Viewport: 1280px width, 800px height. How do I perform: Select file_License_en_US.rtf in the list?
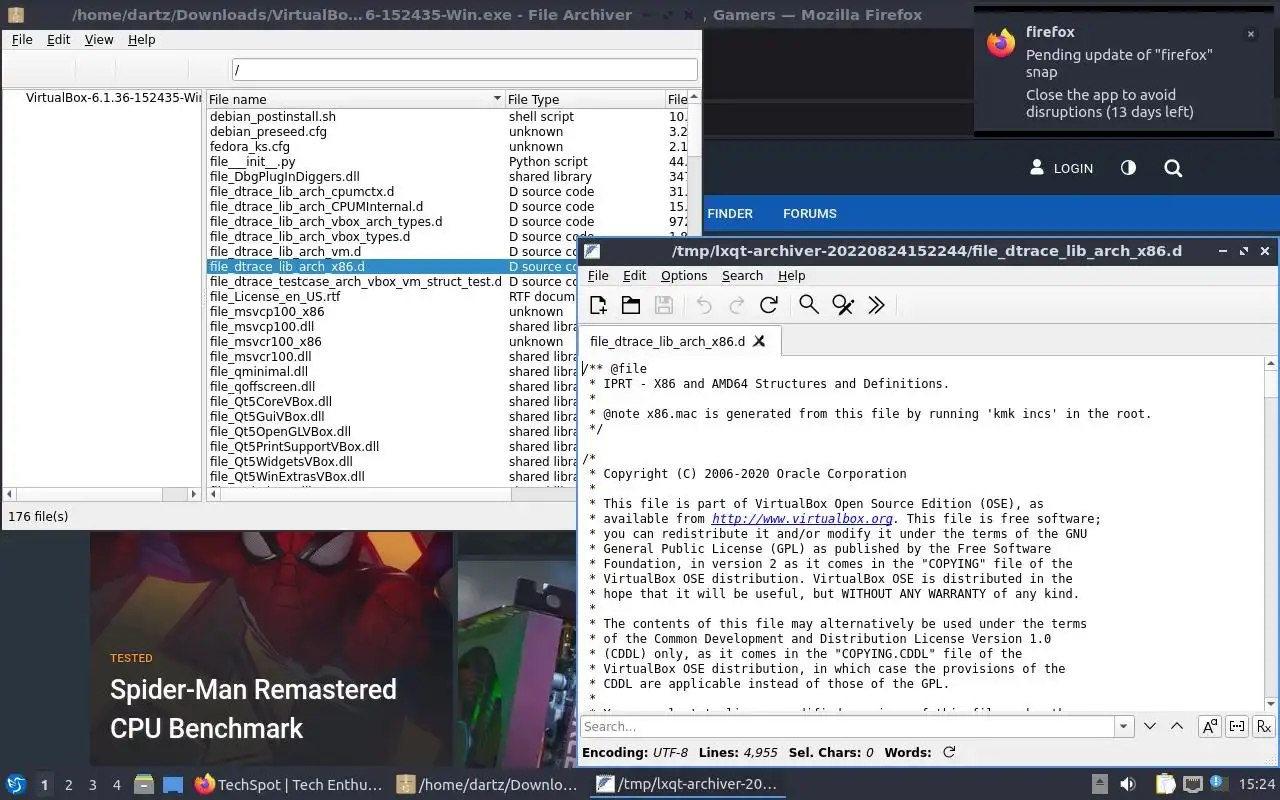click(275, 297)
